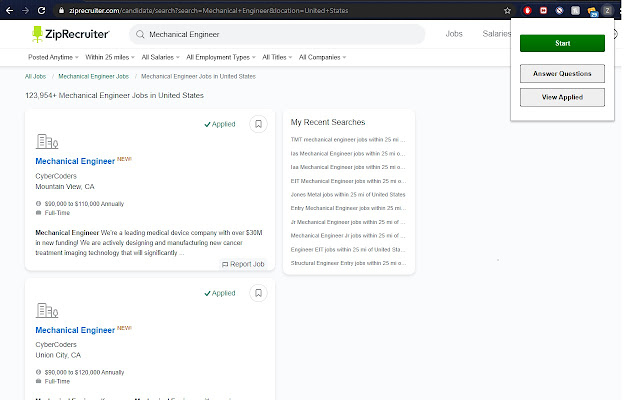Screen dimensions: 640x400
Task: Focus the Mechanical Engineer search field
Action: pos(278,34)
